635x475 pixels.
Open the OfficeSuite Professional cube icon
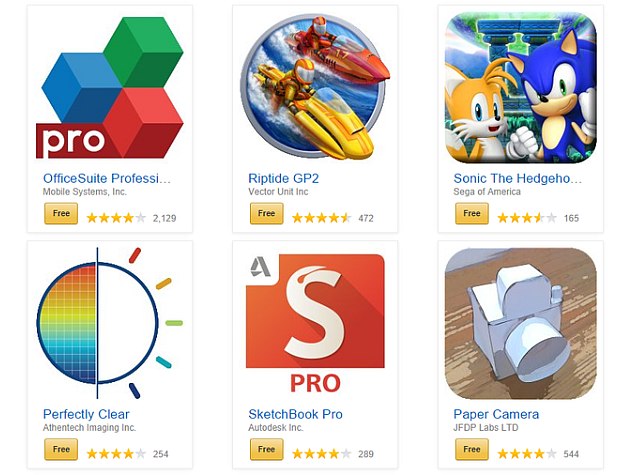point(110,87)
